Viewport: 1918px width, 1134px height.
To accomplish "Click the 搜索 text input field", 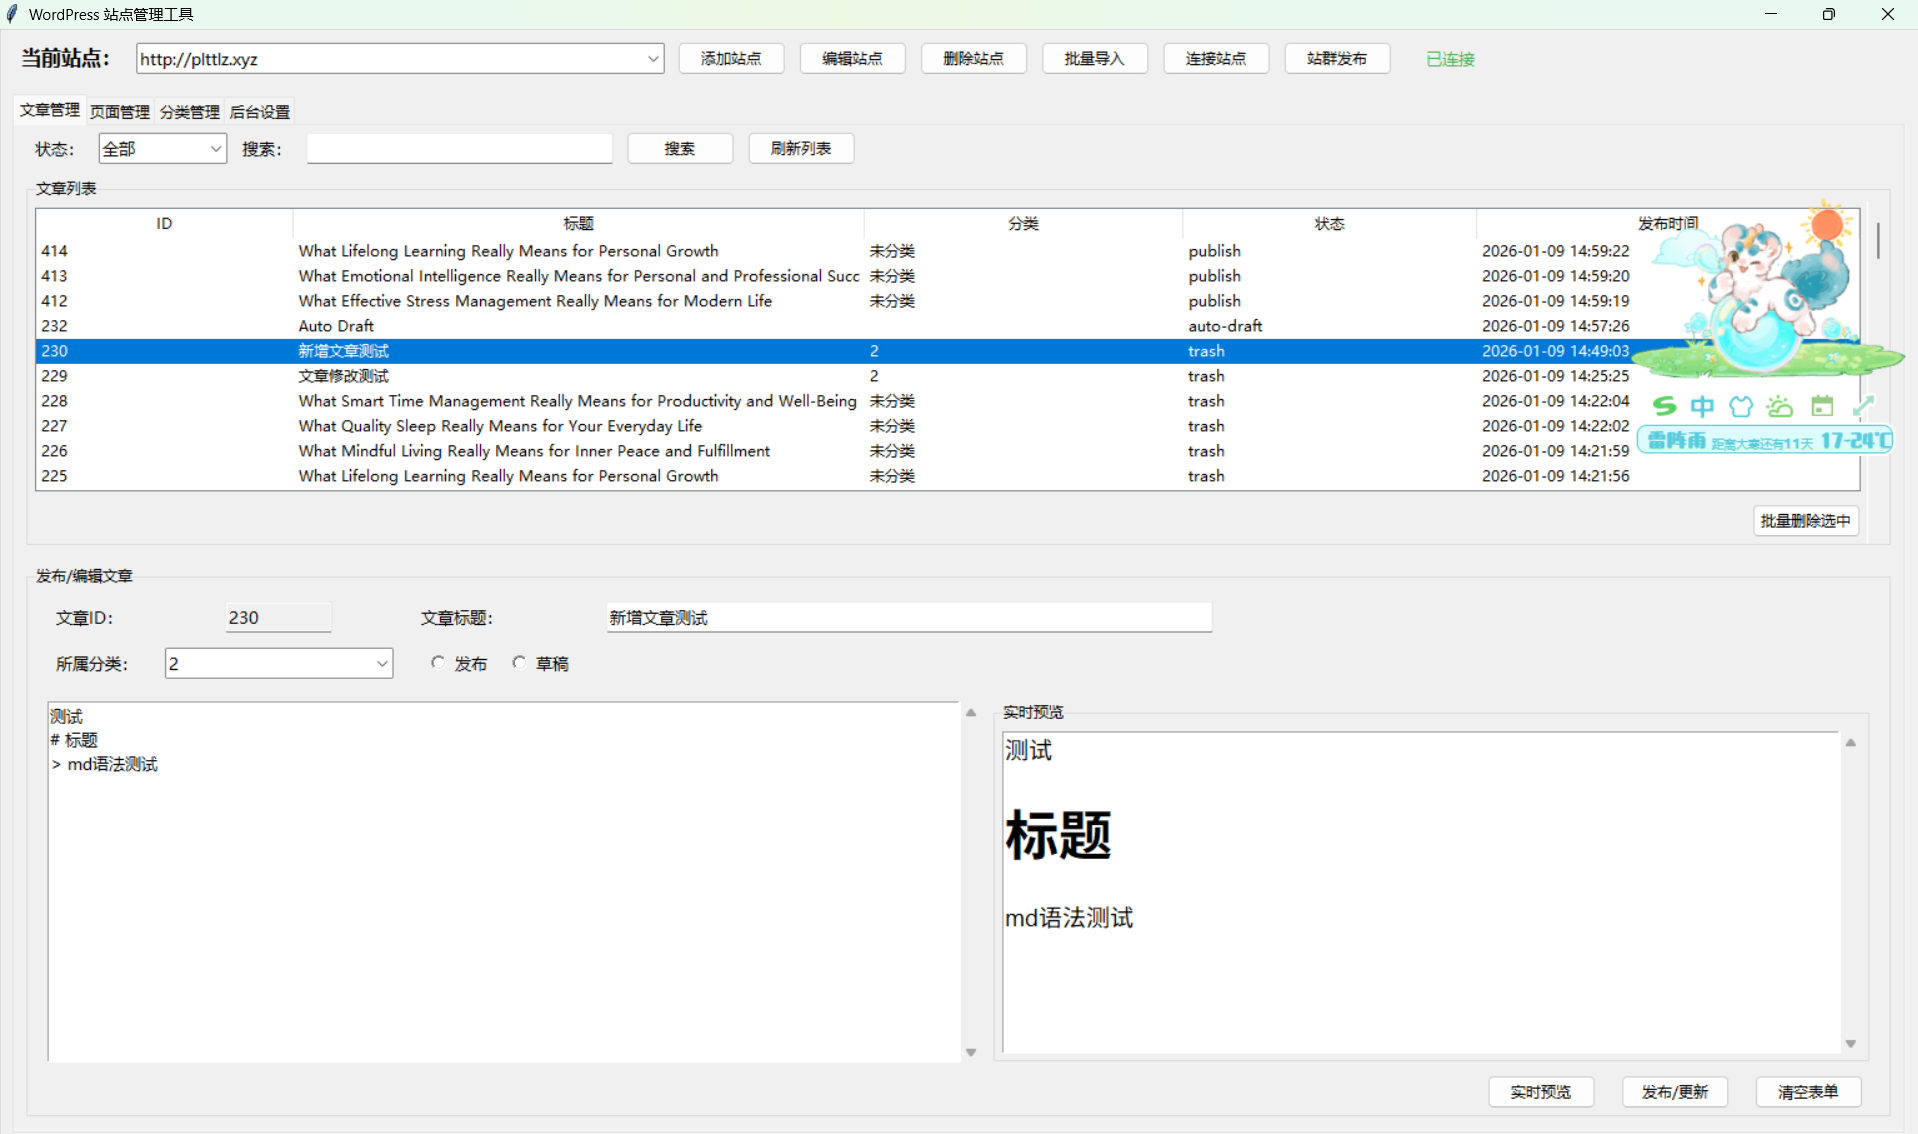I will point(459,149).
